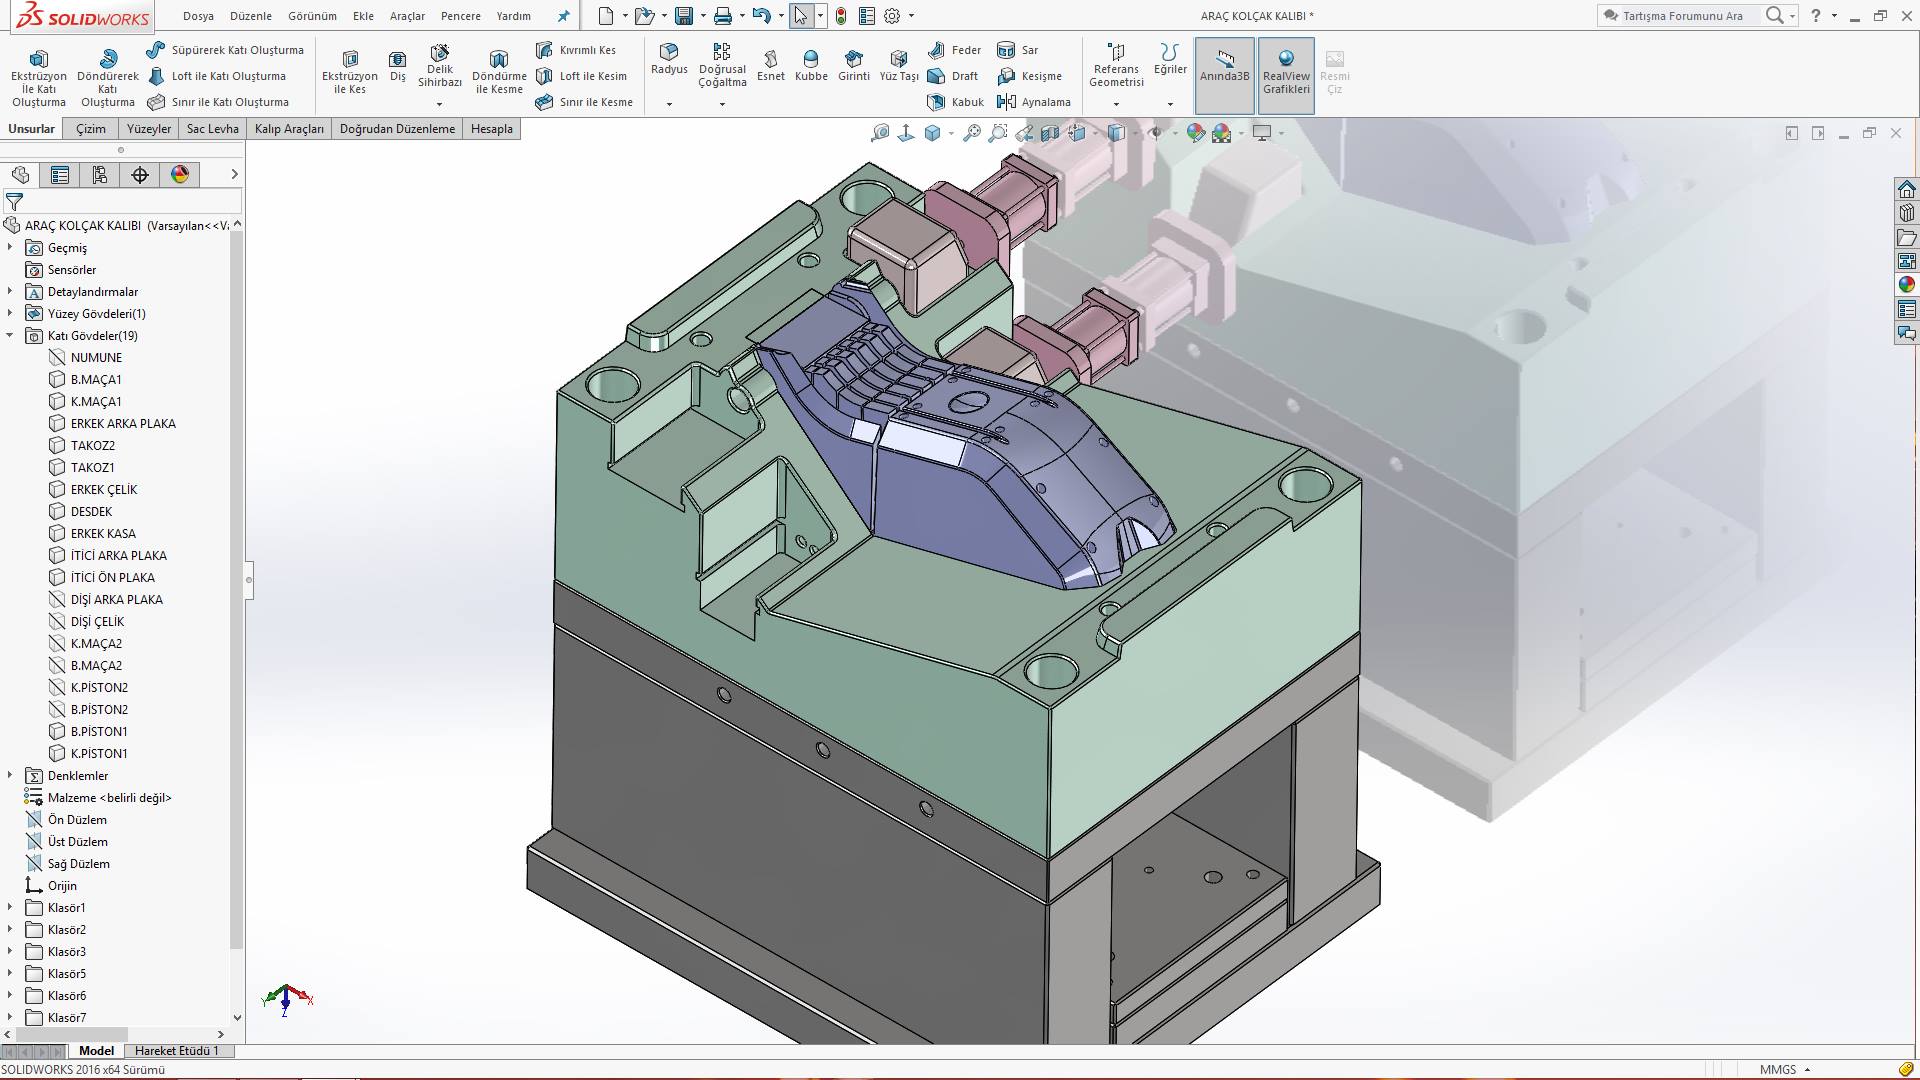Click the Girinti tool
The image size is (1920, 1080).
[853, 66]
